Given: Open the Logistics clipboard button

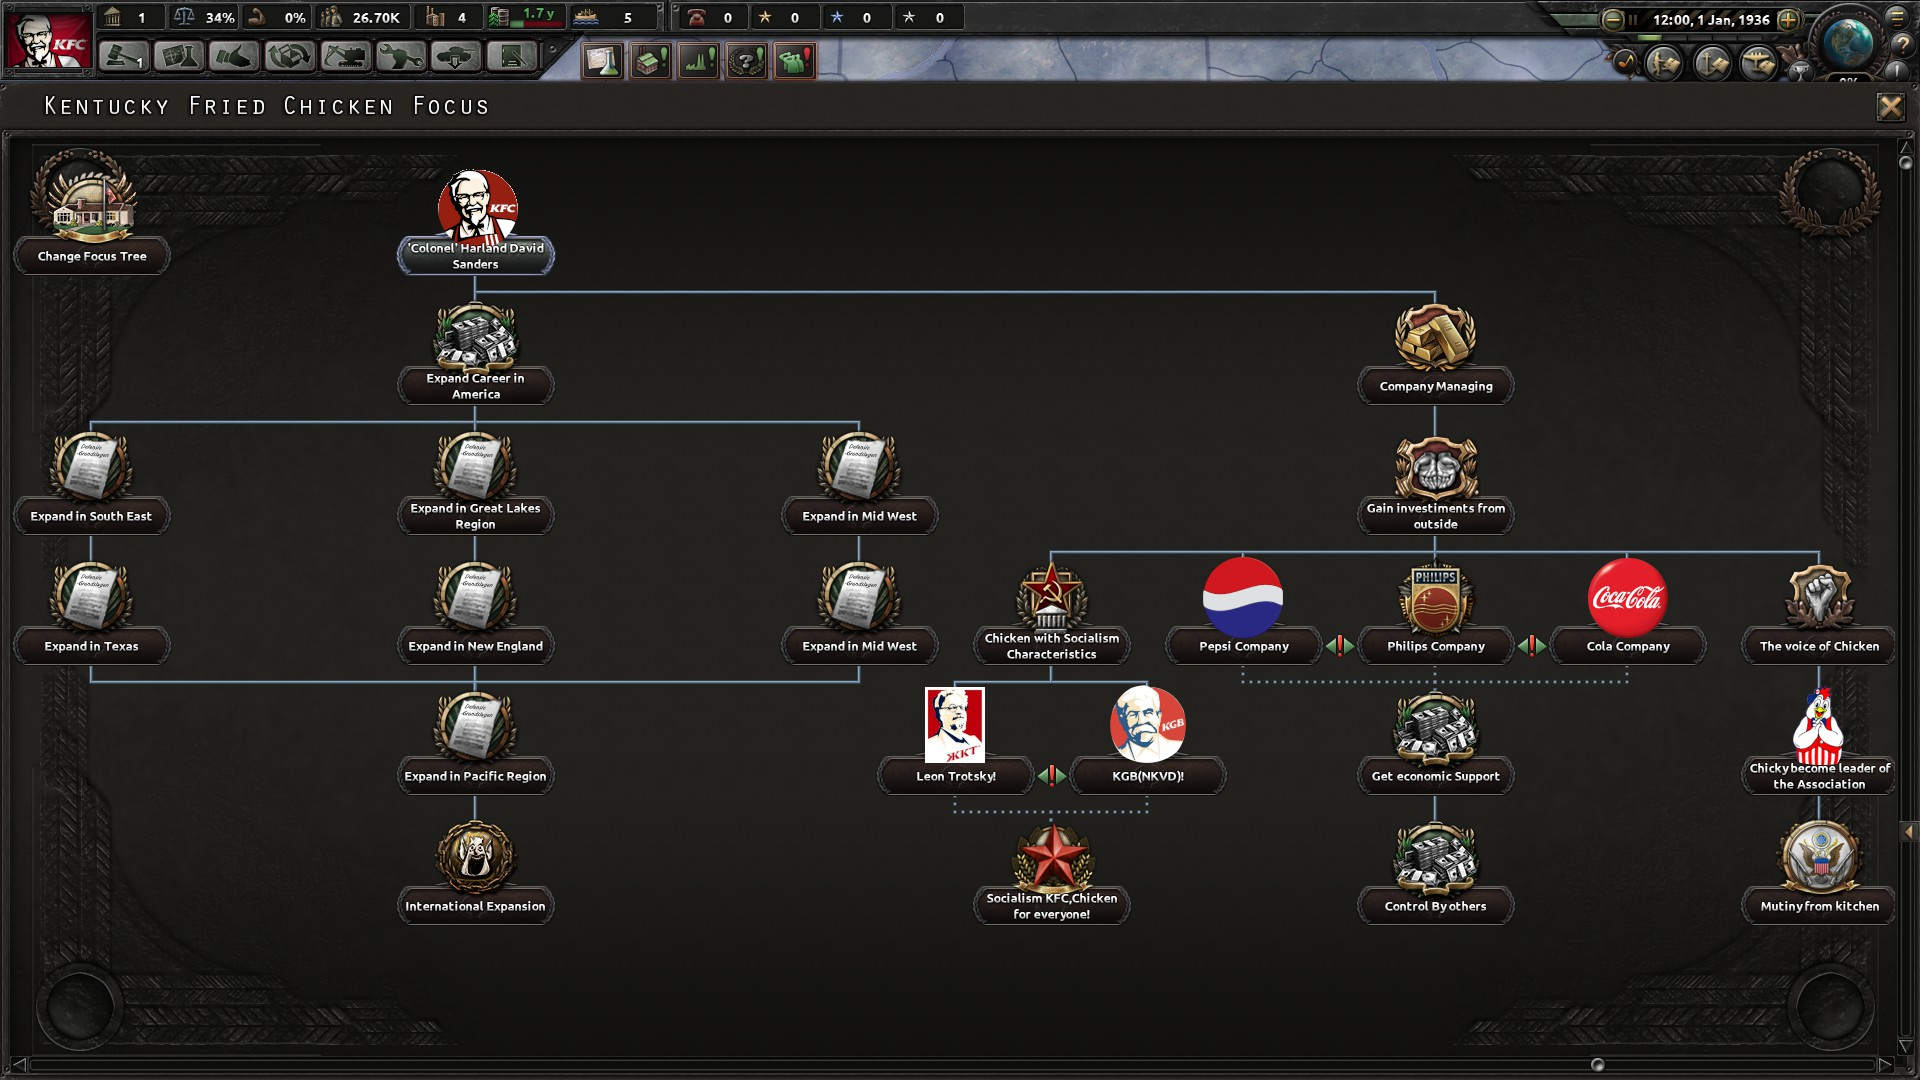Looking at the screenshot, I should [x=511, y=57].
